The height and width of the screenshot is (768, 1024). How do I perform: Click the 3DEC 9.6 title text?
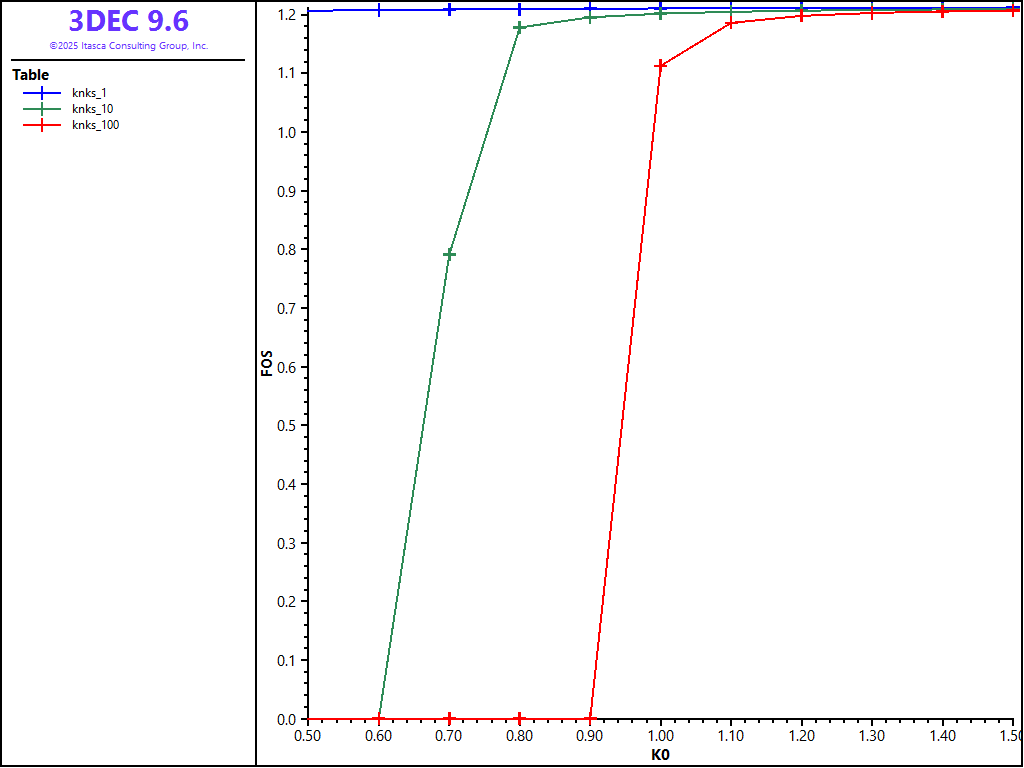128,21
